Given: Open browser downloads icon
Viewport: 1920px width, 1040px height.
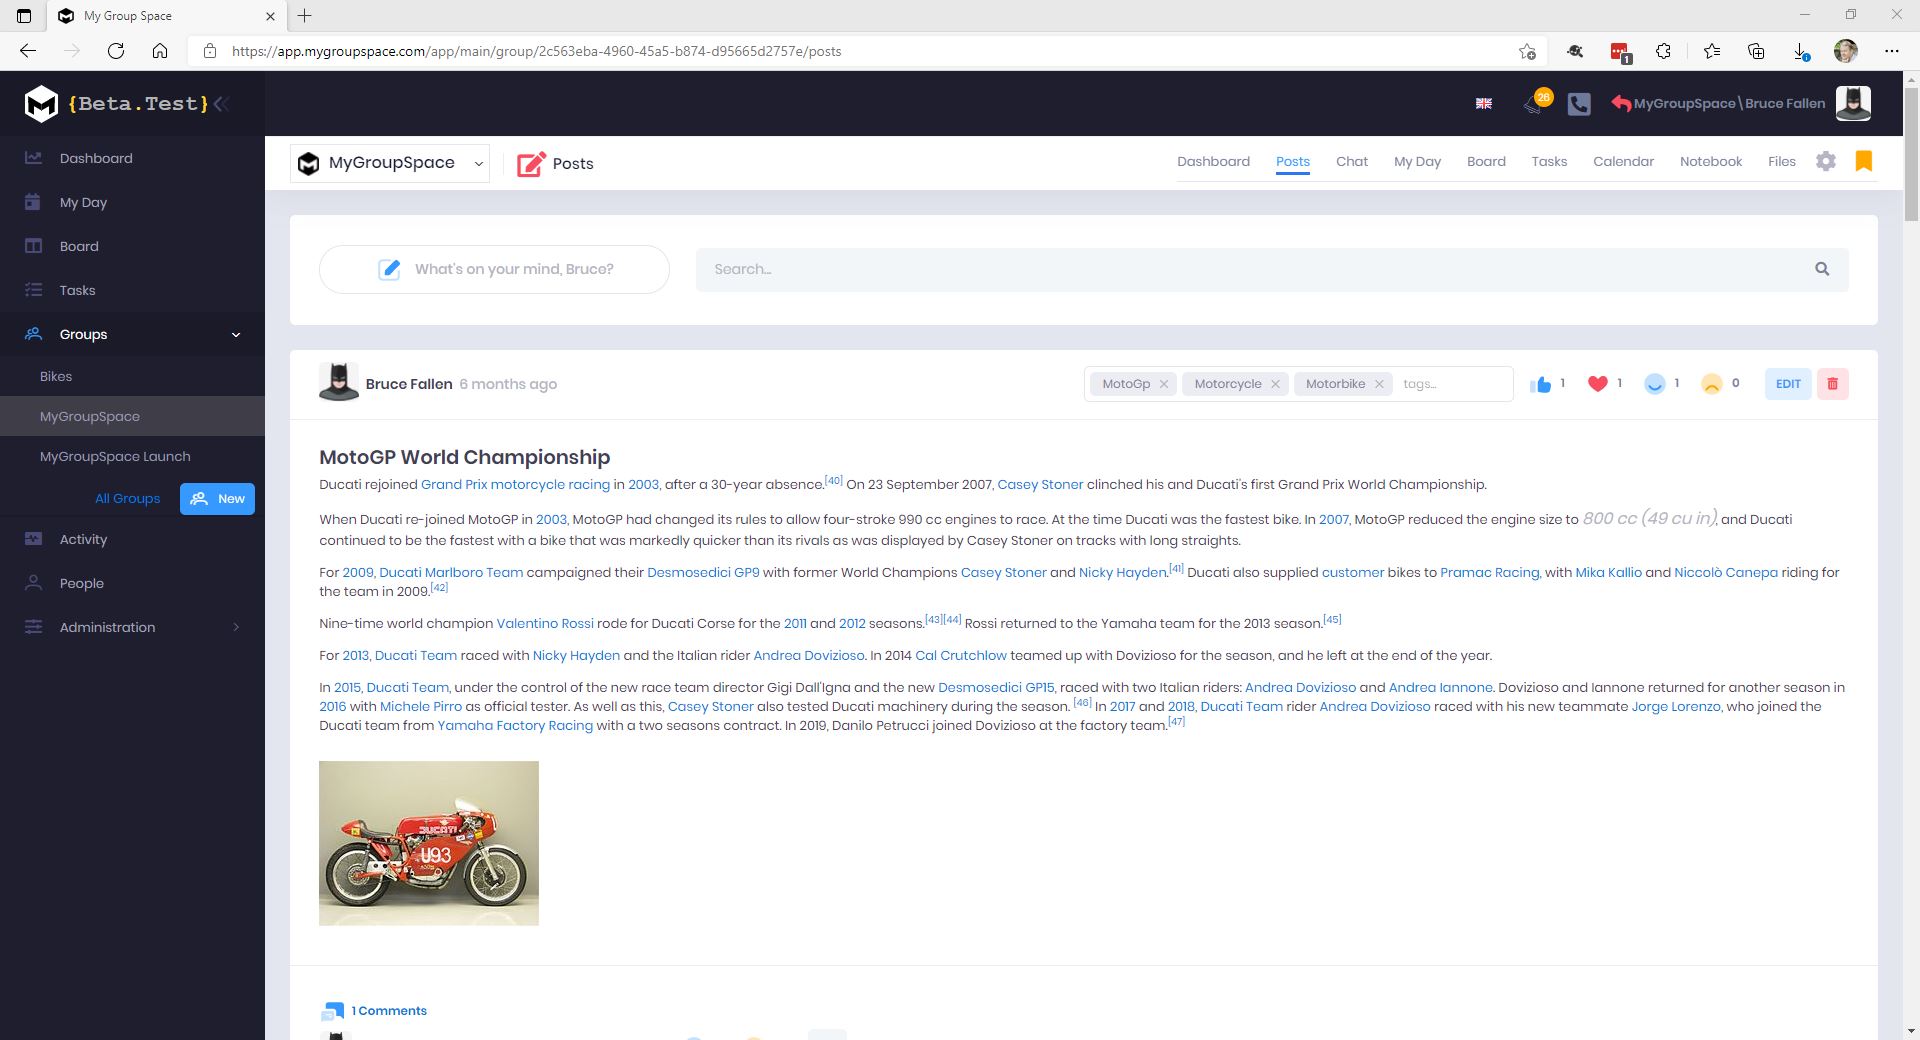Looking at the screenshot, I should pyautogui.click(x=1800, y=51).
